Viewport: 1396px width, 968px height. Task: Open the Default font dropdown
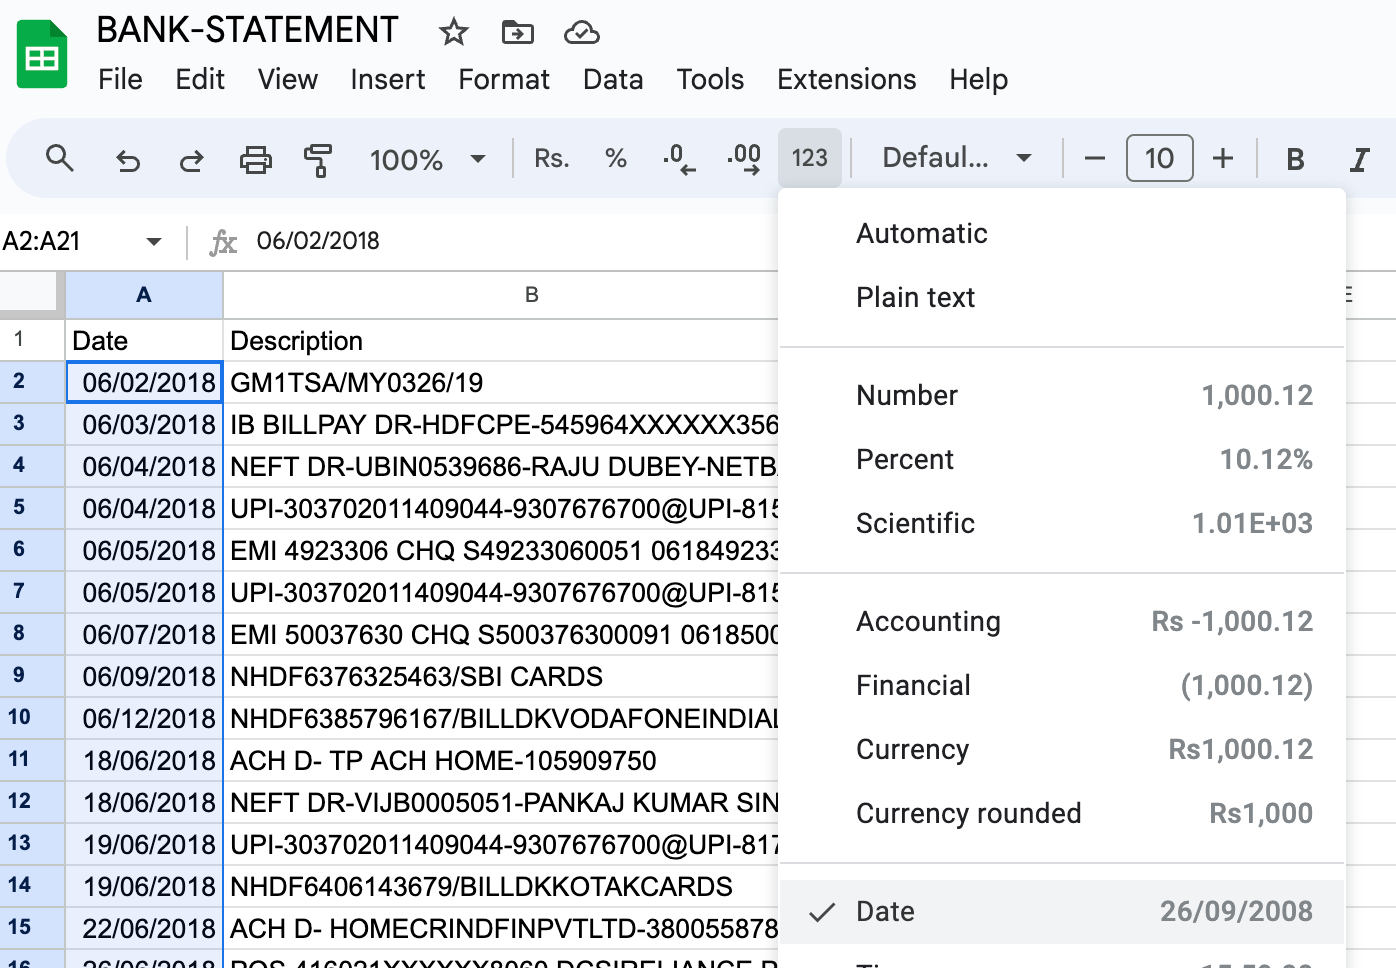pyautogui.click(x=957, y=158)
